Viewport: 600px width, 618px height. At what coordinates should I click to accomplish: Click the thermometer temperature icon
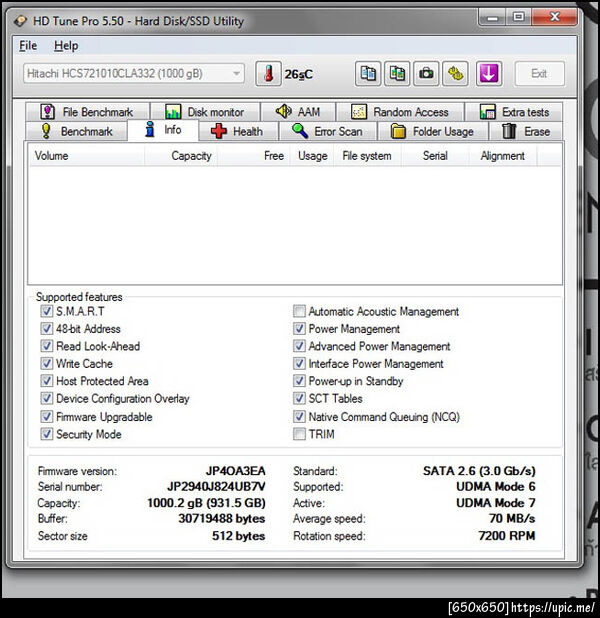point(268,74)
